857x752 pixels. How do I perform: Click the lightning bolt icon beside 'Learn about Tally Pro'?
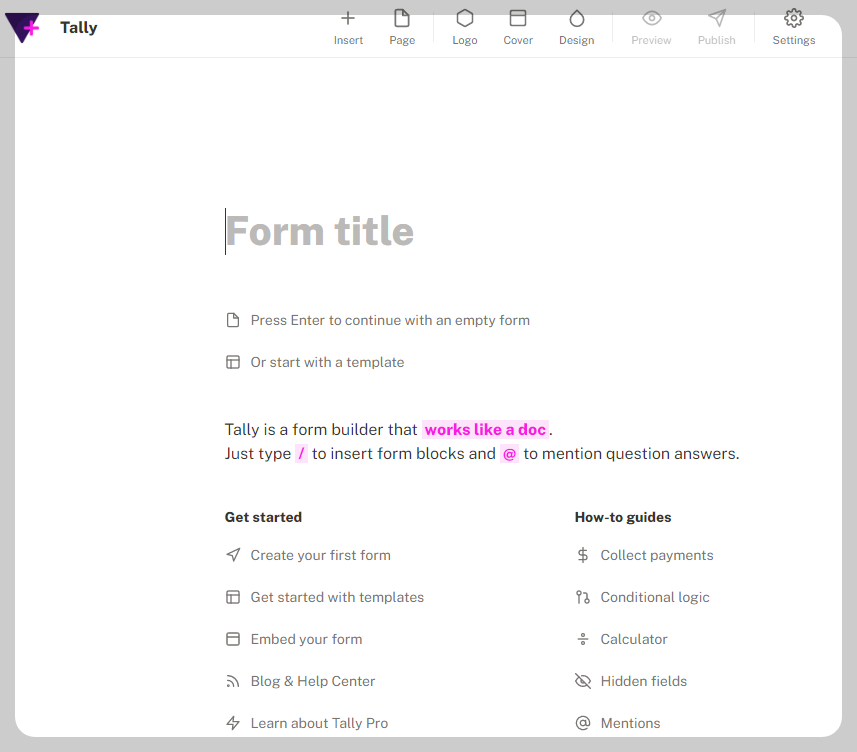coord(233,724)
